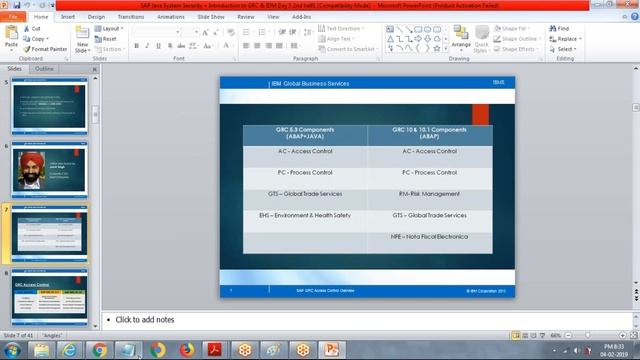Viewport: 640px width, 360px height.
Task: Convert text to SmartArt
Action: coord(348,49)
